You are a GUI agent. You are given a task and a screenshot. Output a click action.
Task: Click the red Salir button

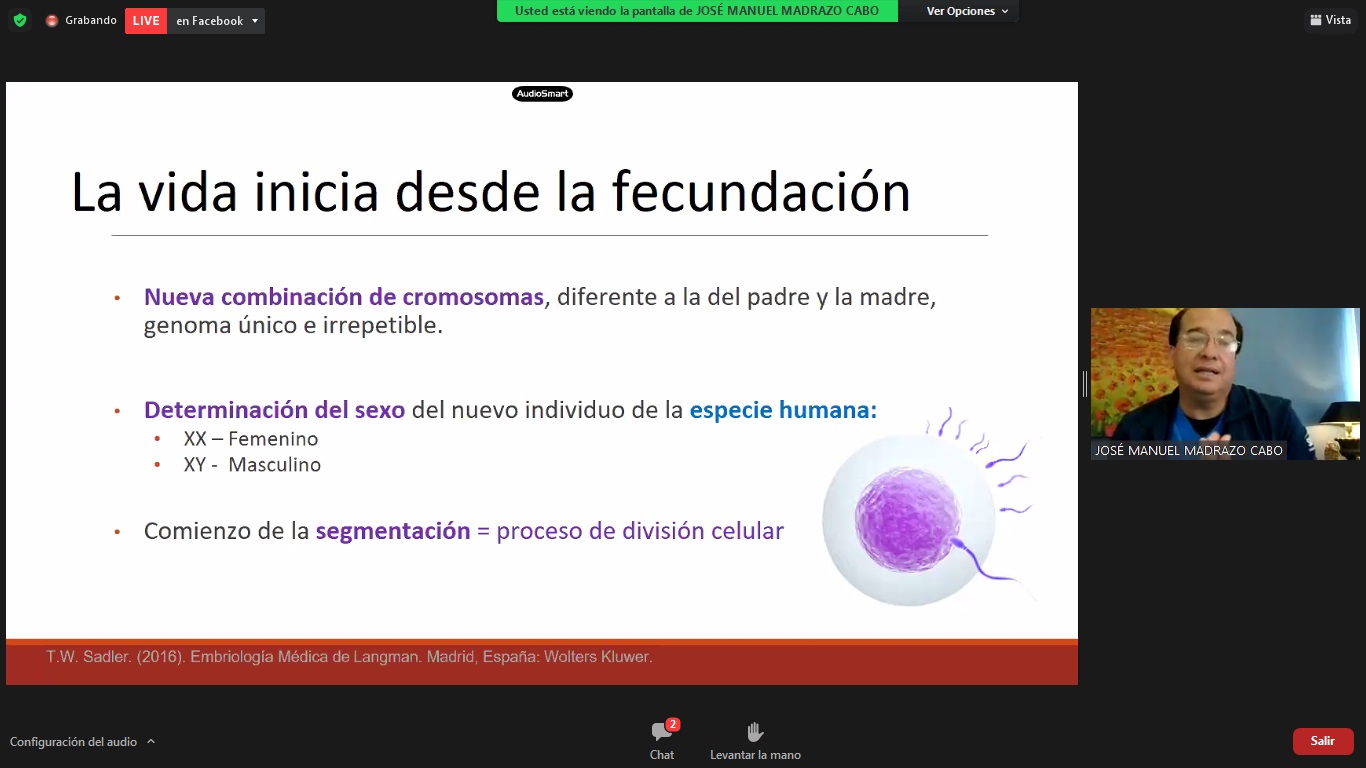pos(1323,741)
